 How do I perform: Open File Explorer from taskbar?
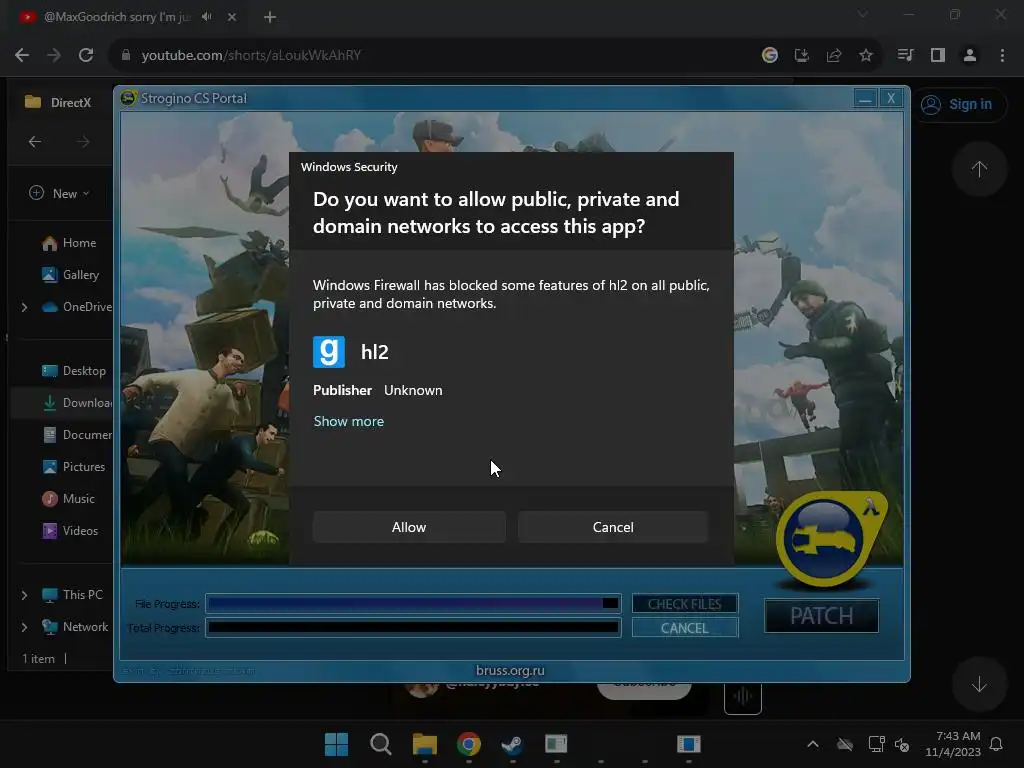[x=424, y=744]
